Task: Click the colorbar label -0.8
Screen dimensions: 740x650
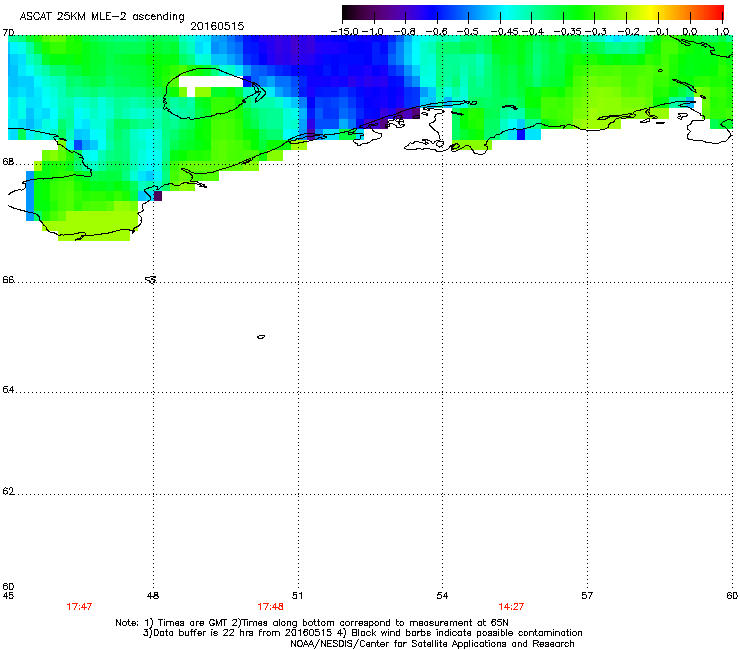Action: [x=405, y=32]
